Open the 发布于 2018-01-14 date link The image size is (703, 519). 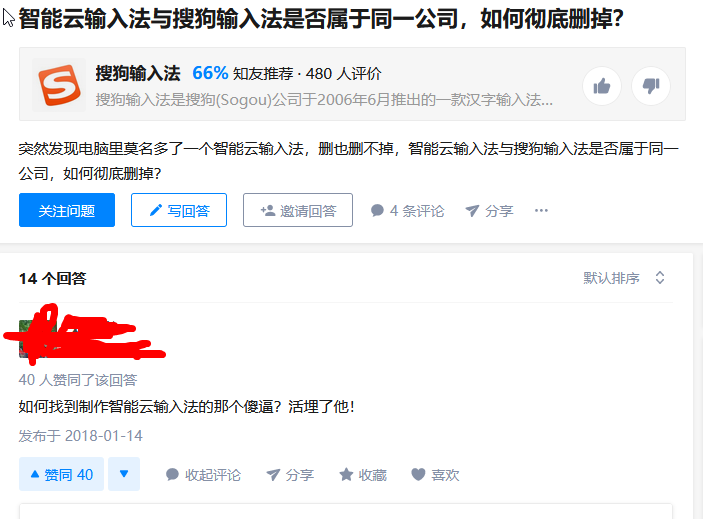click(81, 436)
